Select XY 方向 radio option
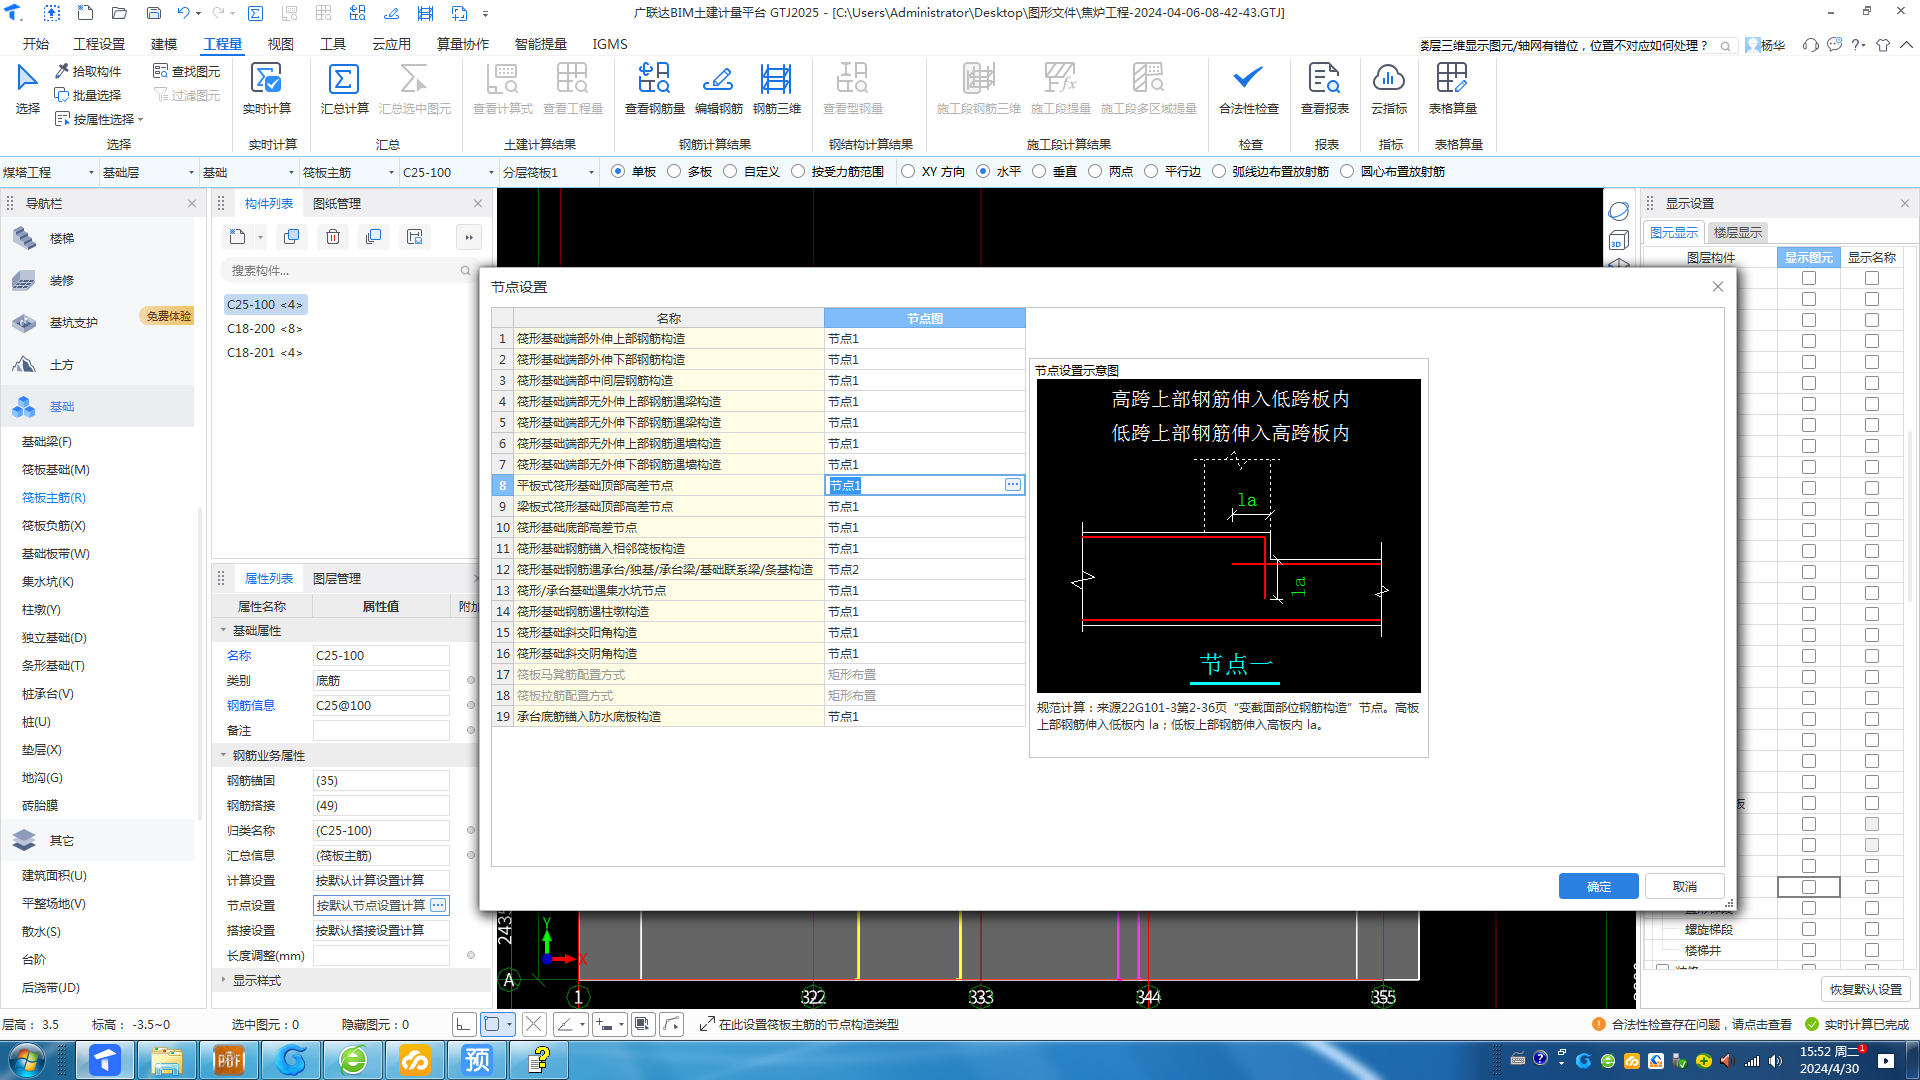The width and height of the screenshot is (1920, 1080). pyautogui.click(x=908, y=172)
